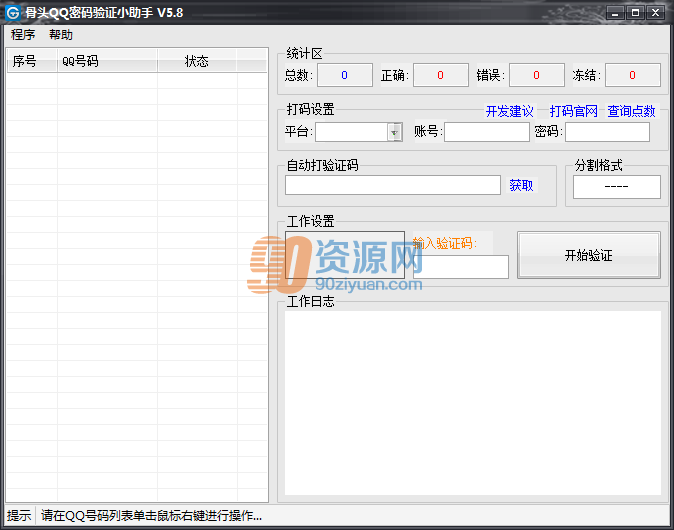This screenshot has height=530, width=674.
Task: Click status text 请在QQ号码列表单击鼠标右键进行操作...
Action: (151, 515)
